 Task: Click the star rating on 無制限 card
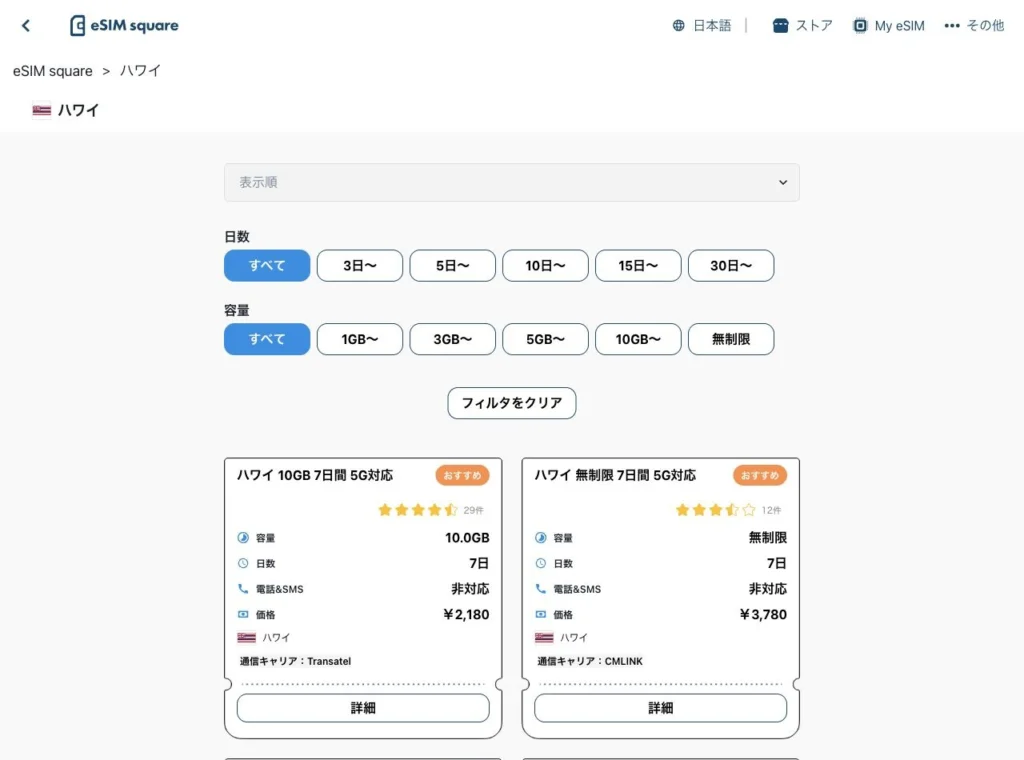pyautogui.click(x=716, y=510)
